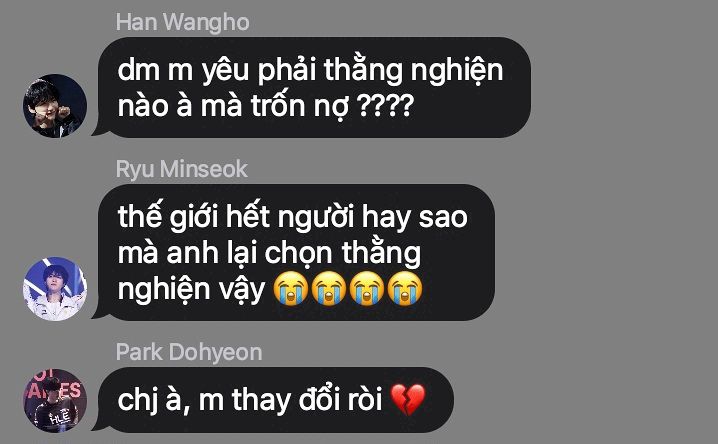Open Ryu Minseok's avatar photo
Image resolution: width=718 pixels, height=444 pixels.
[x=55, y=289]
